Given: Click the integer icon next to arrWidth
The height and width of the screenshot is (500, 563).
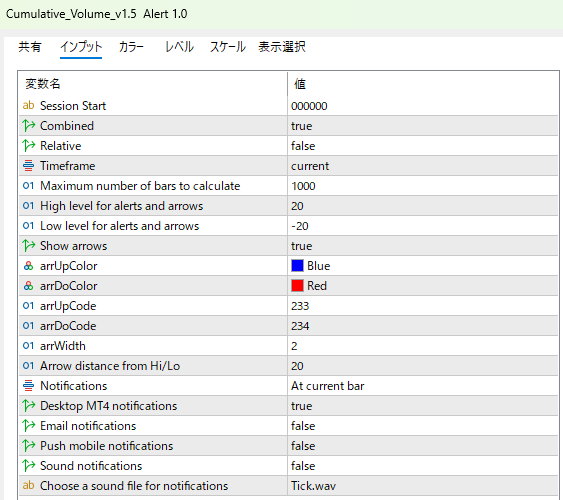Looking at the screenshot, I should coord(28,346).
